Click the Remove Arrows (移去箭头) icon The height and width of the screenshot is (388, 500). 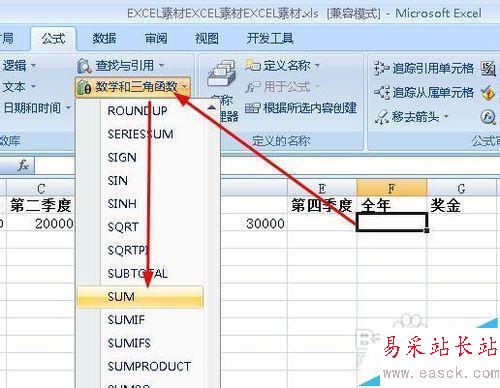(381, 117)
